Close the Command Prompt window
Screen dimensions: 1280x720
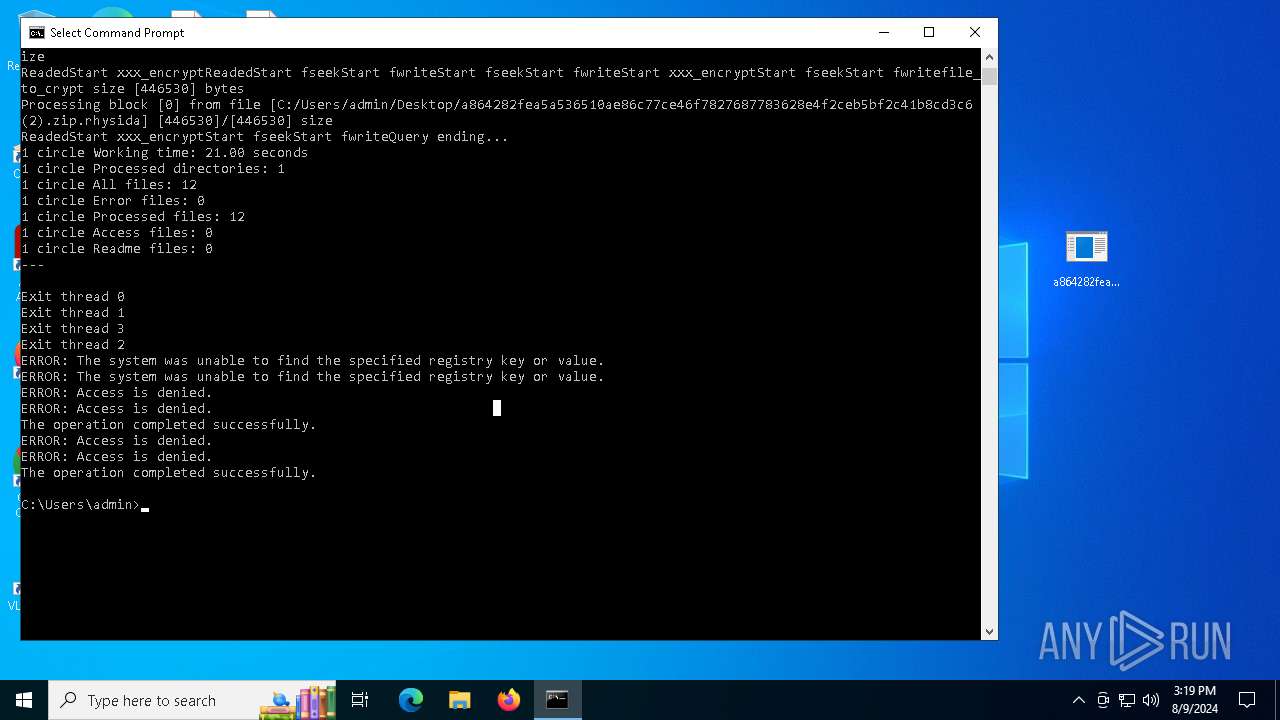pos(975,32)
